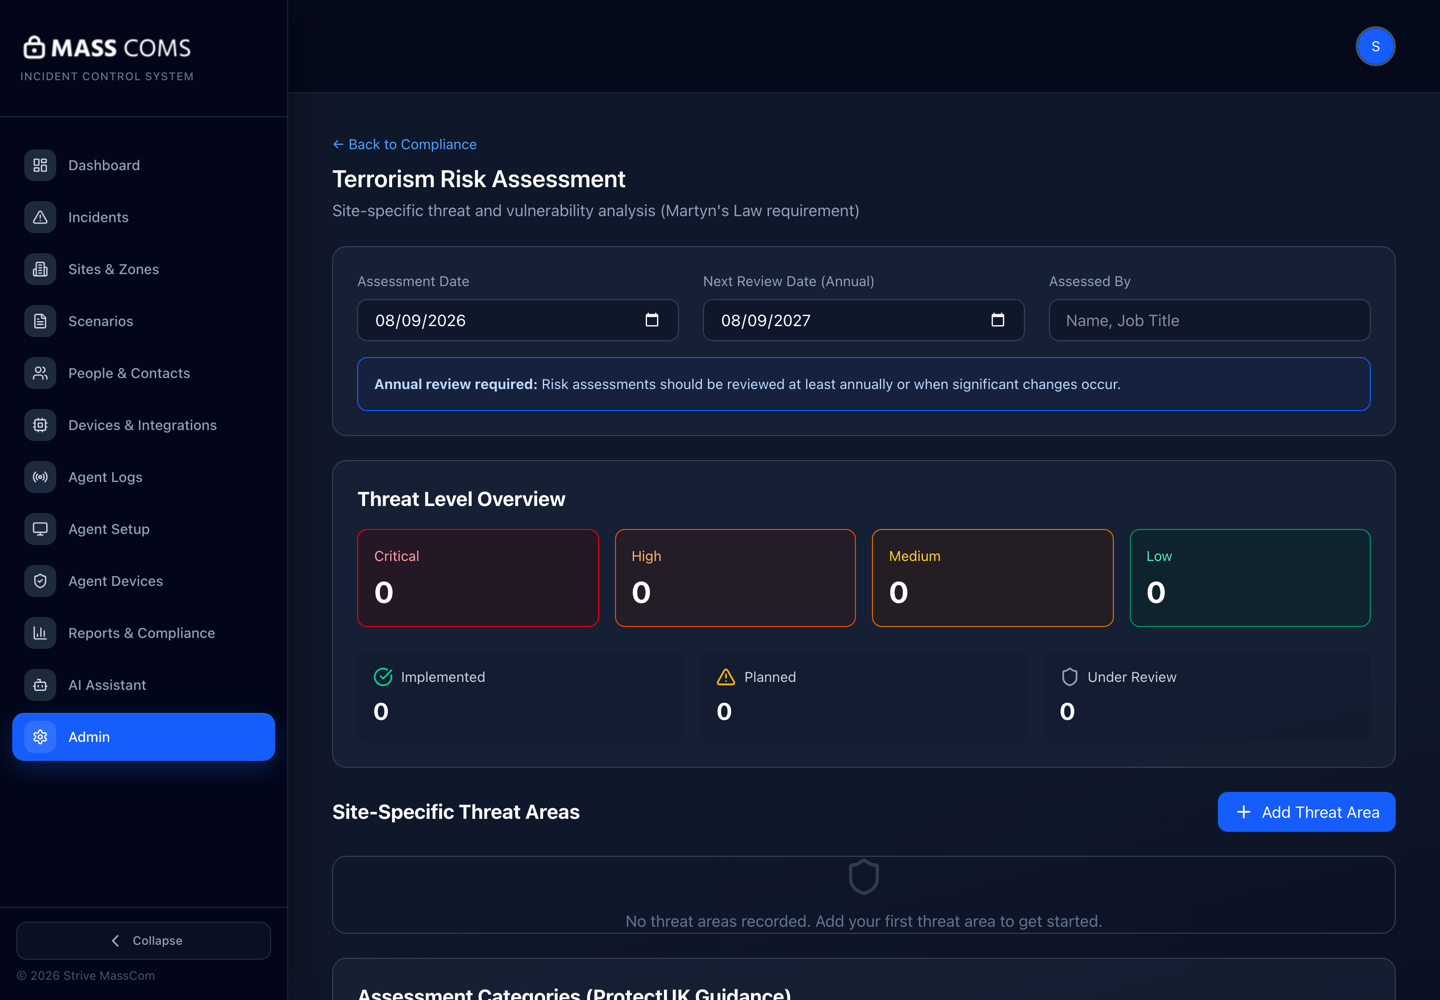Click the Incident Control System tagline
Viewport: 1440px width, 1000px height.
(107, 76)
